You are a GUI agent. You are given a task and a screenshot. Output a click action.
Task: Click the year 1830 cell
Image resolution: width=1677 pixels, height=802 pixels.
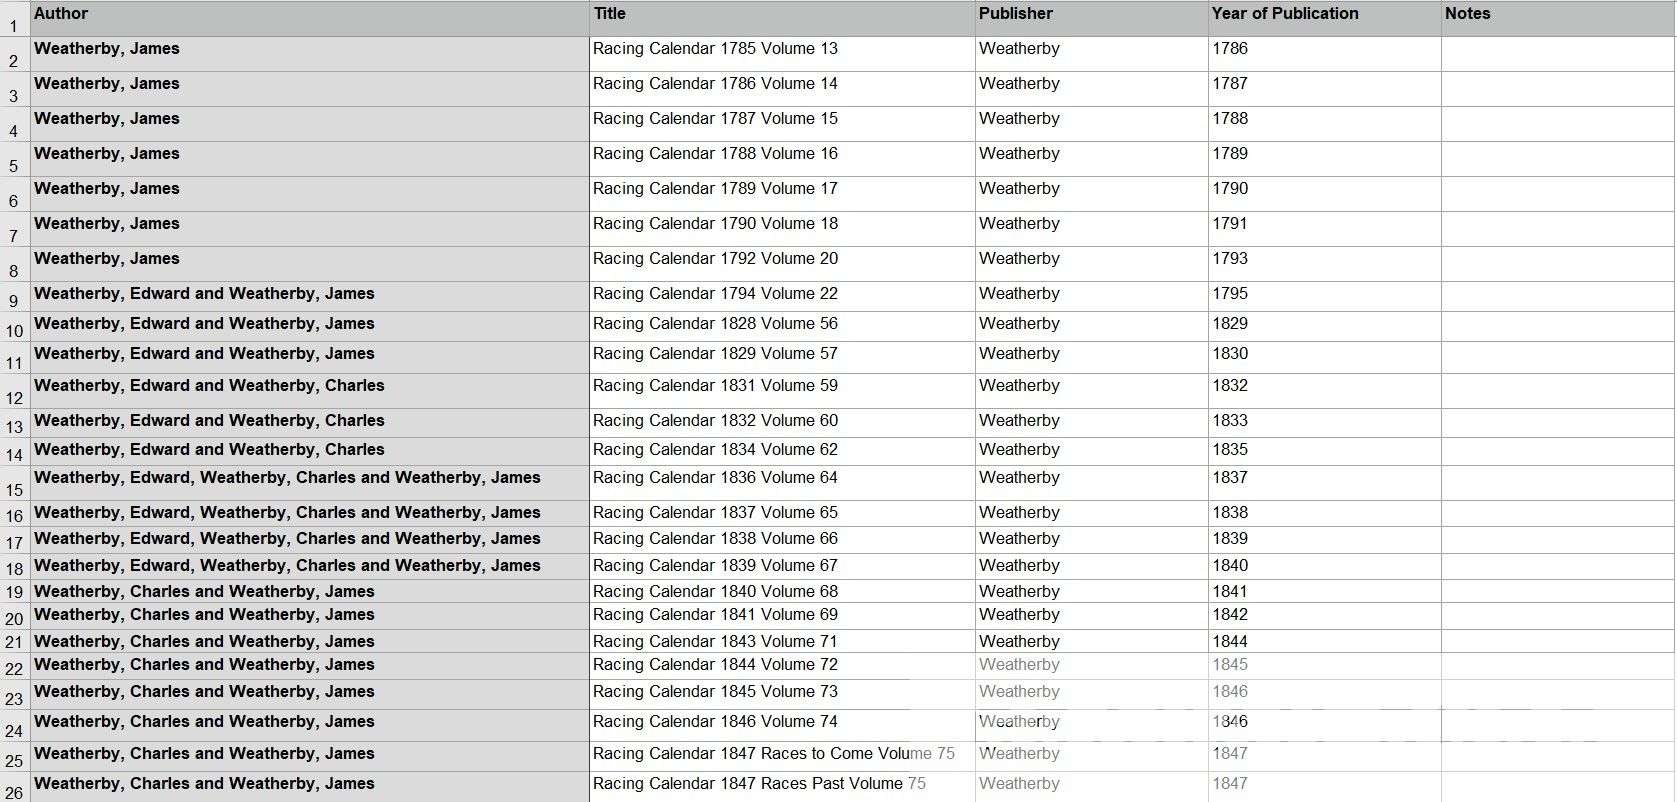pos(1324,357)
